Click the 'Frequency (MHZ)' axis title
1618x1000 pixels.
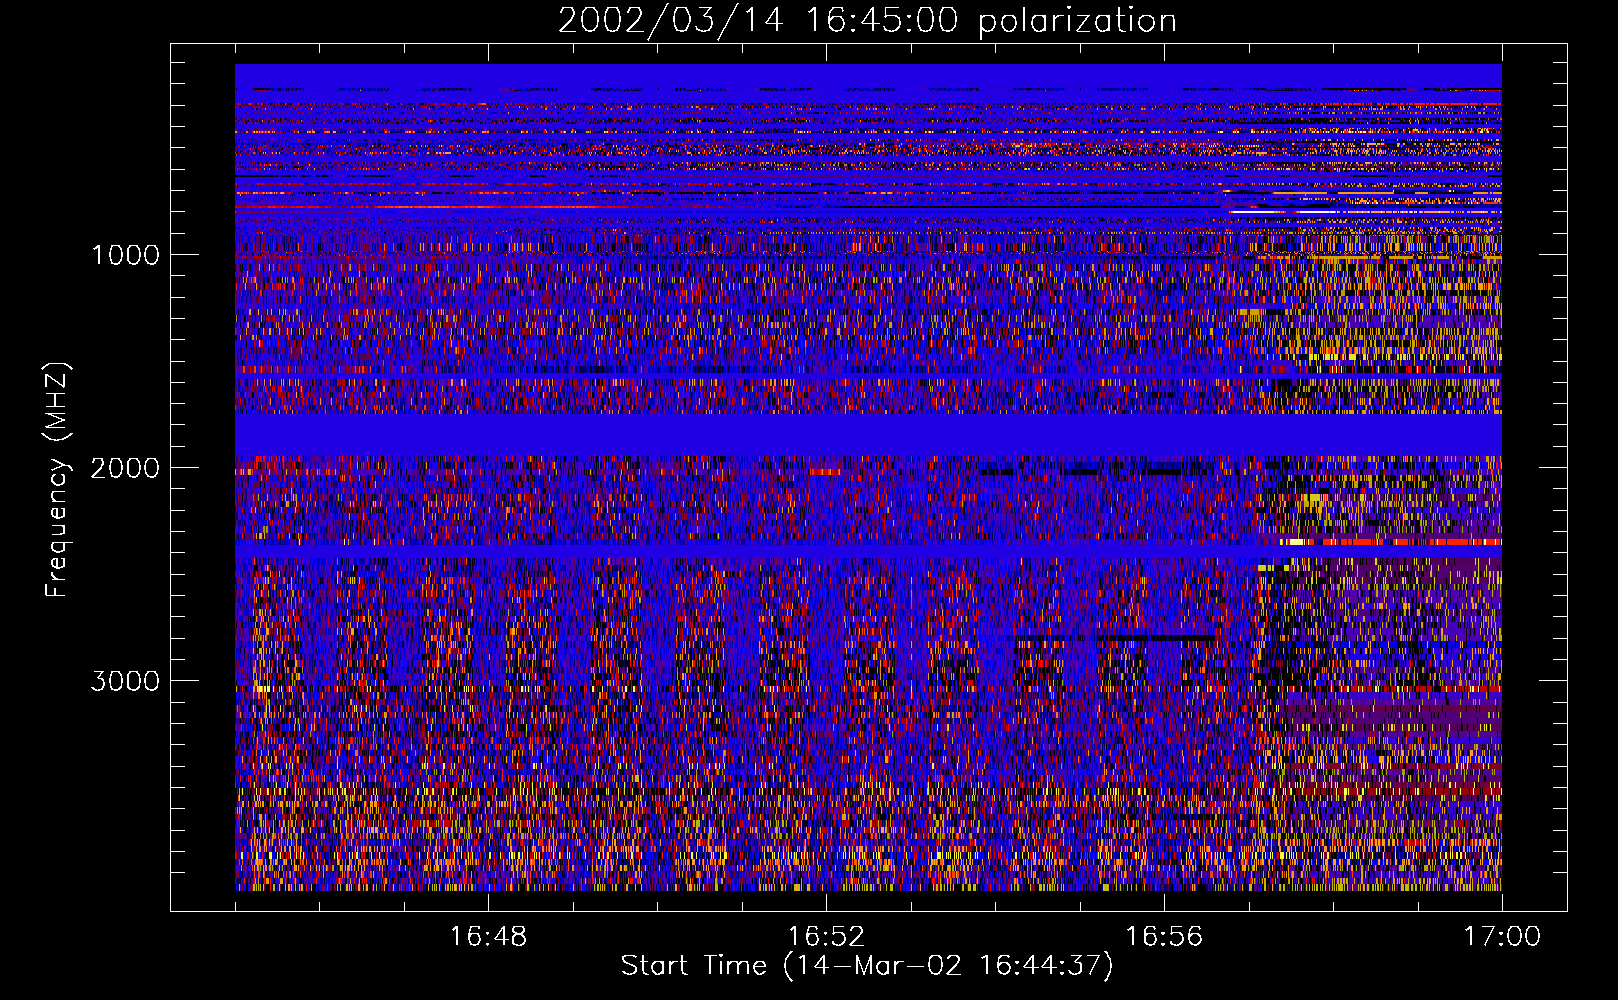58,480
